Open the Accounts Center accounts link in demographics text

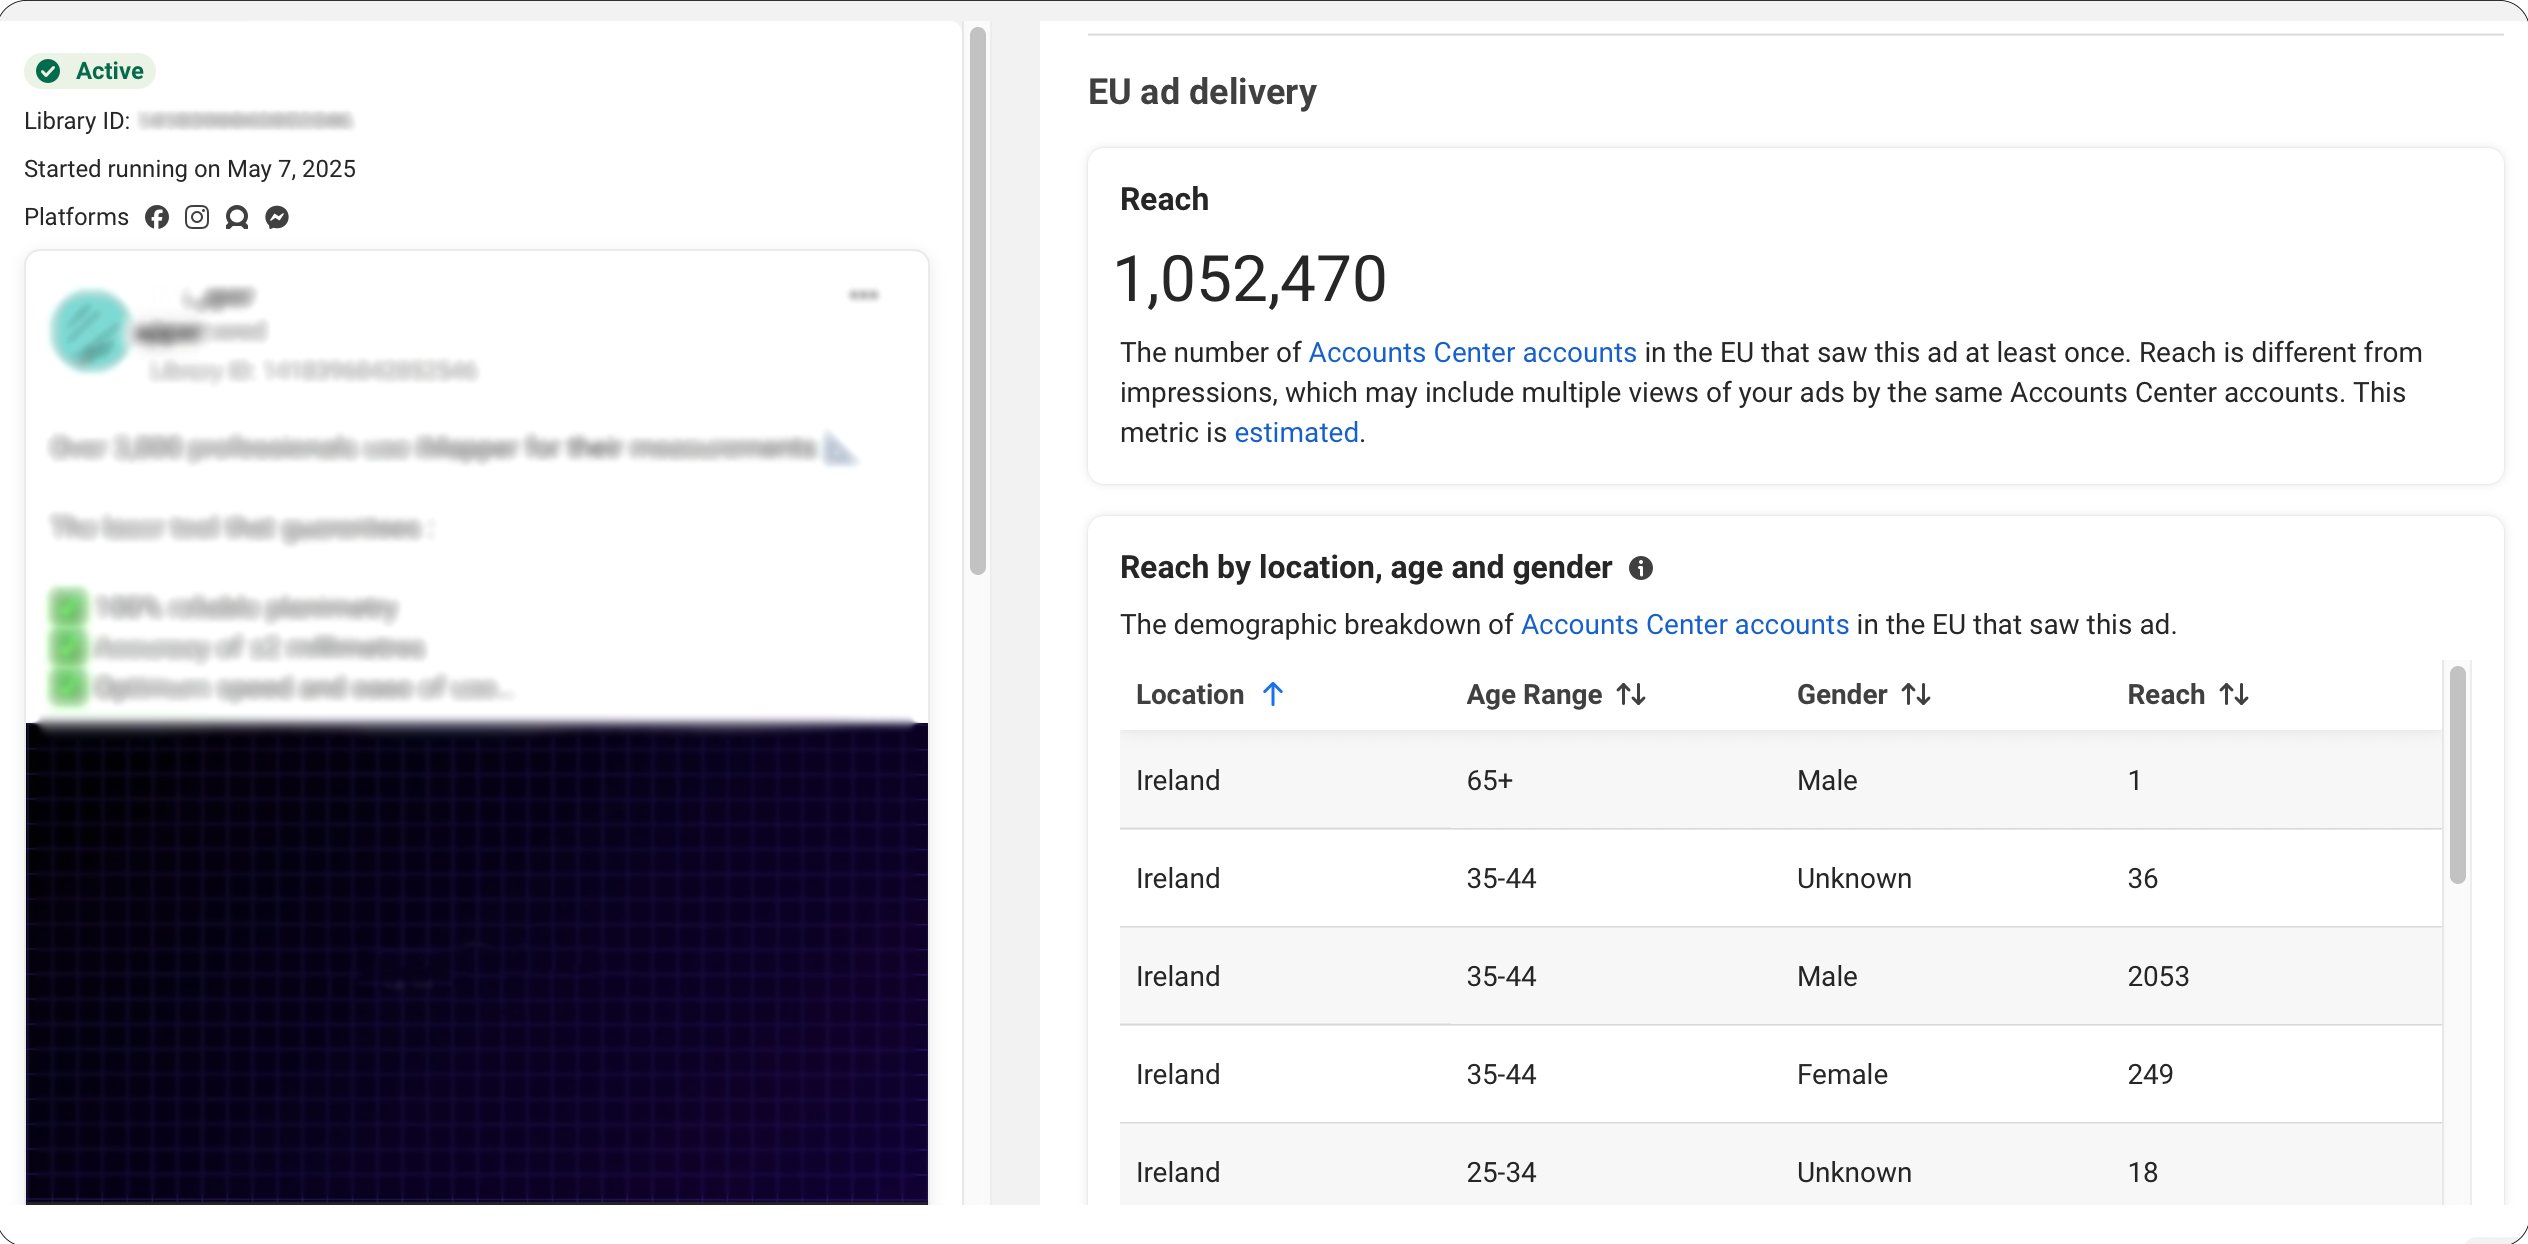click(1683, 624)
